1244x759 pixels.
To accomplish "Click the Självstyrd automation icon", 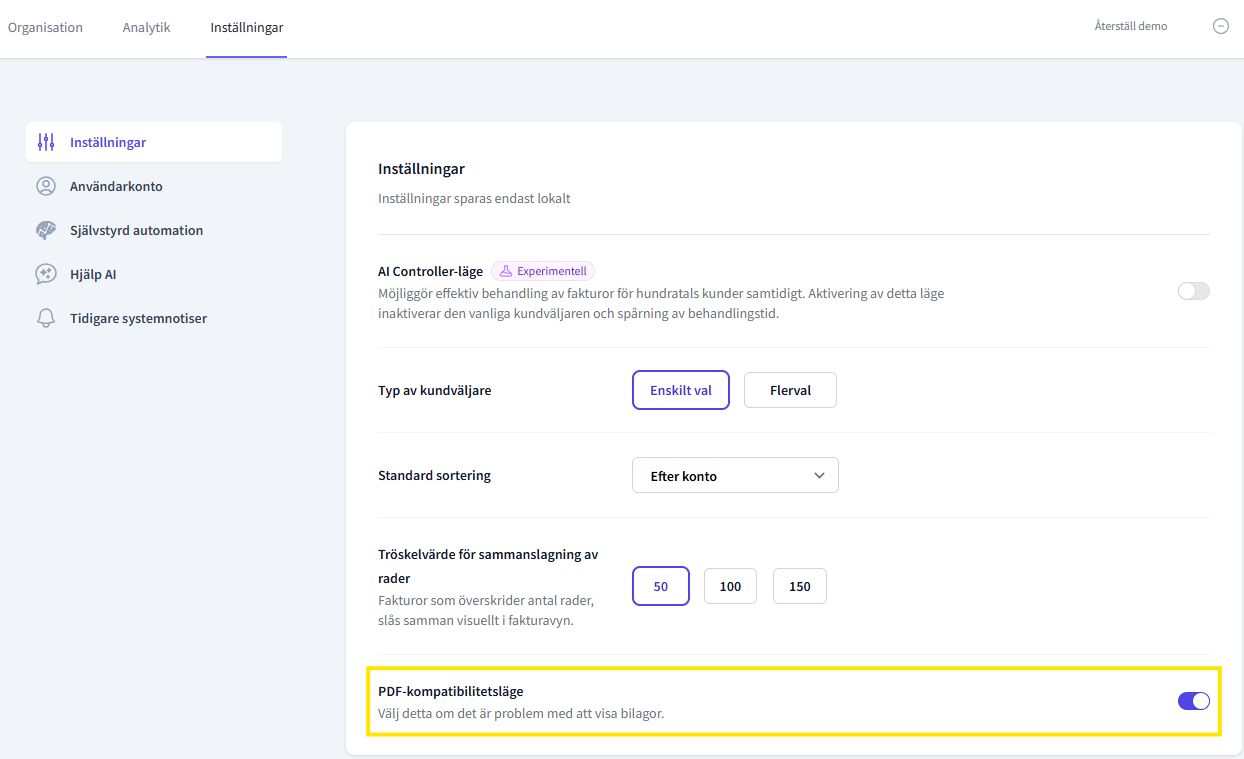I will 45,230.
